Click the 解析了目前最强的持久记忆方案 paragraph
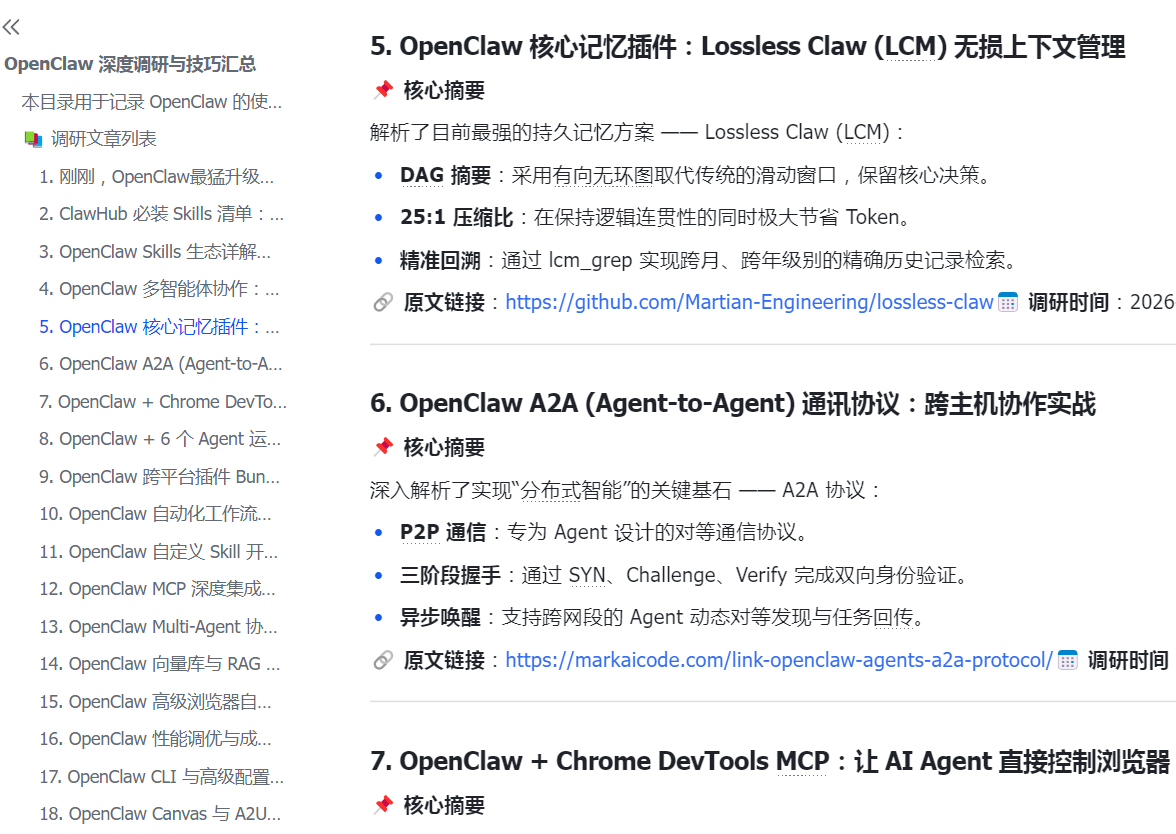This screenshot has height=834, width=1176. tap(636, 133)
